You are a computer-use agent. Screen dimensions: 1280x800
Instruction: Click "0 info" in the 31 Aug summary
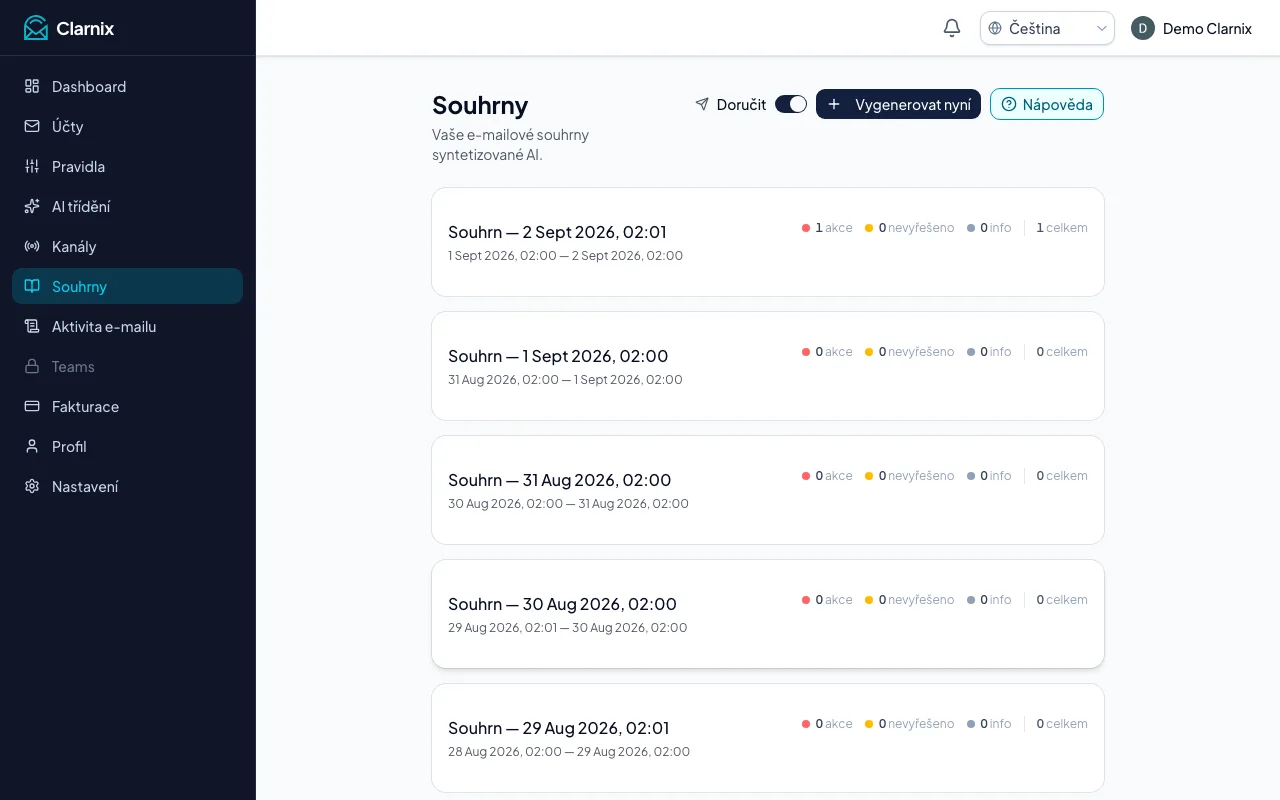(x=989, y=476)
